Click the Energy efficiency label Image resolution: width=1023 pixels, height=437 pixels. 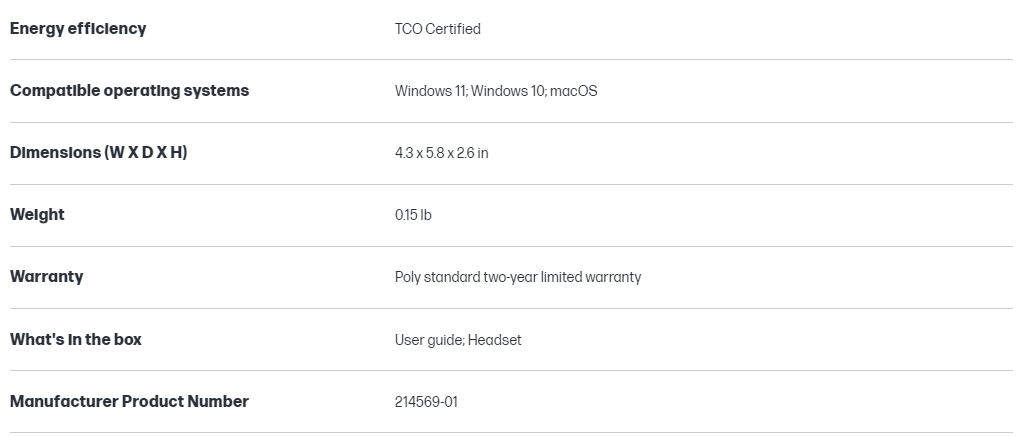pyautogui.click(x=78, y=28)
